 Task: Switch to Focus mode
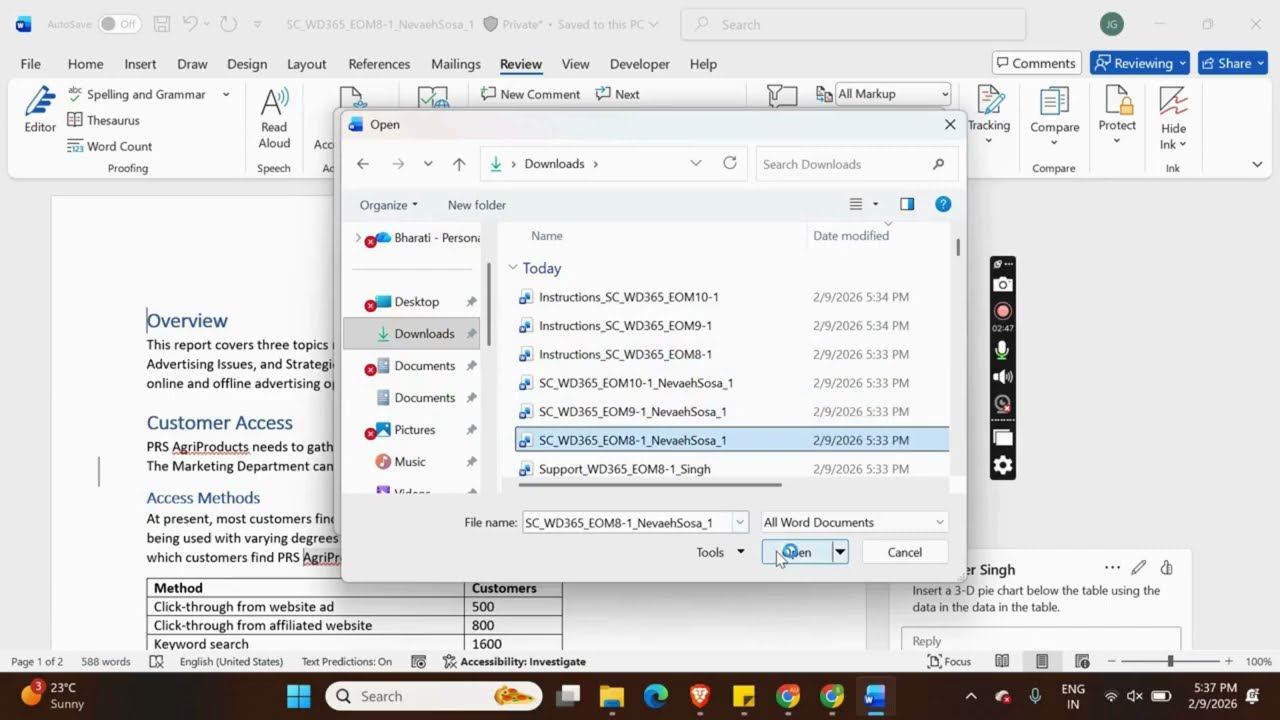949,661
